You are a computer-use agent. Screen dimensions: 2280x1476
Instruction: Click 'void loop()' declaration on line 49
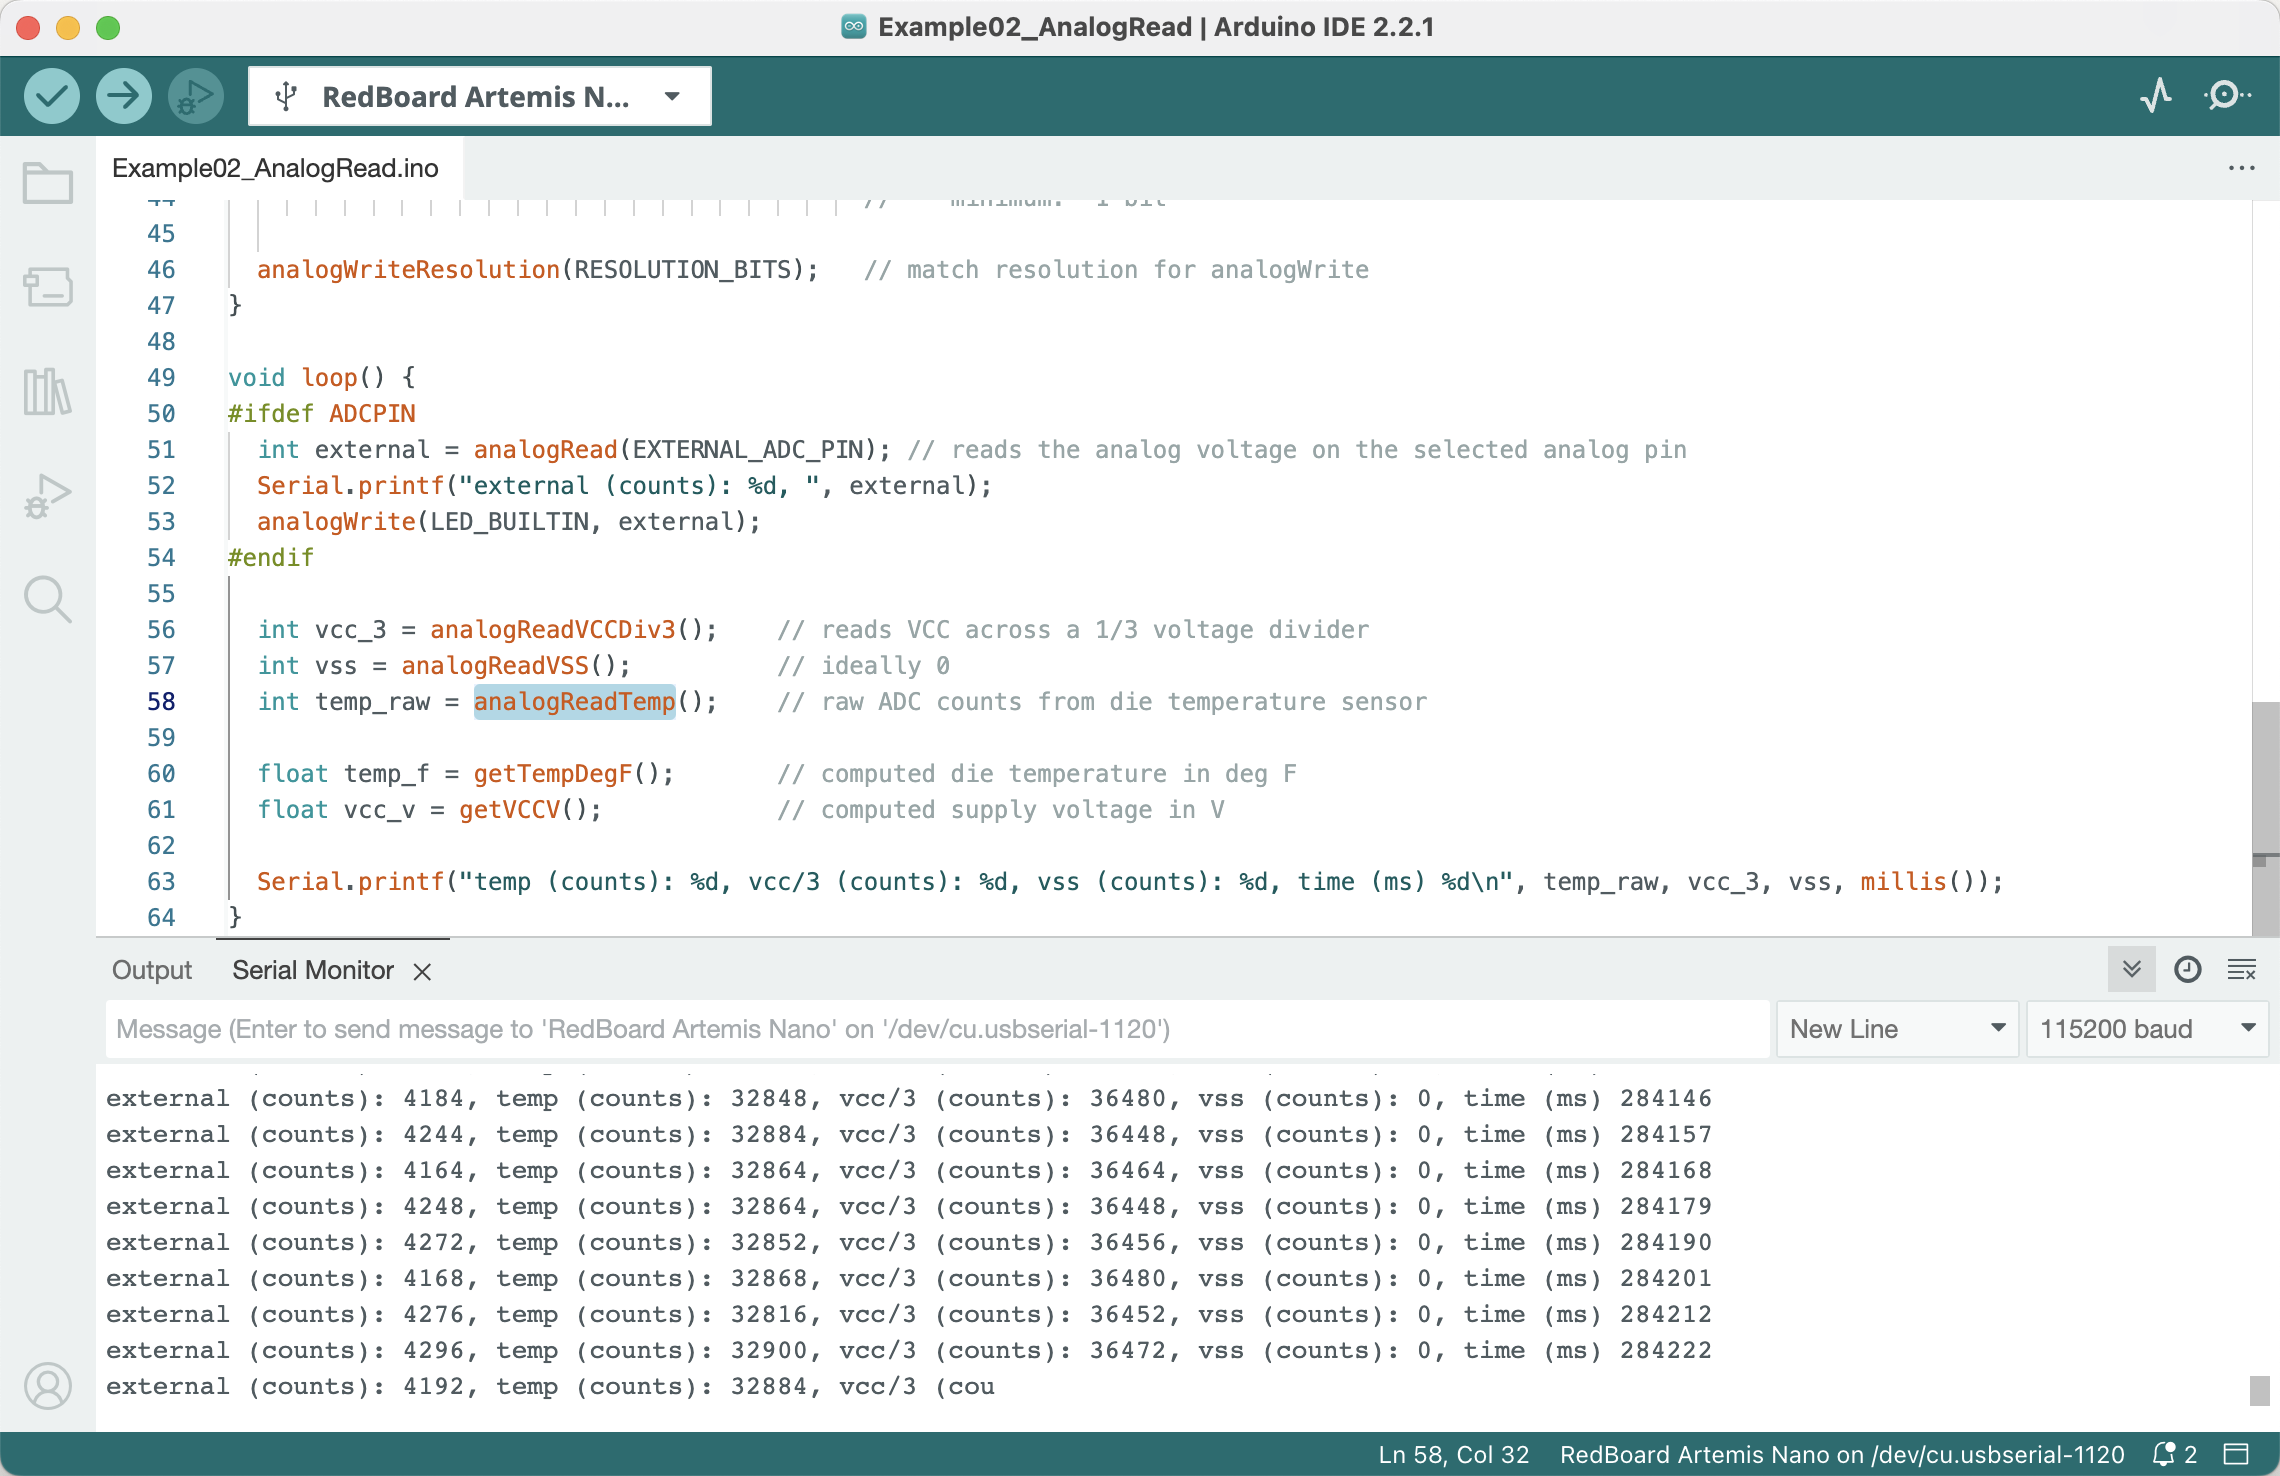307,377
